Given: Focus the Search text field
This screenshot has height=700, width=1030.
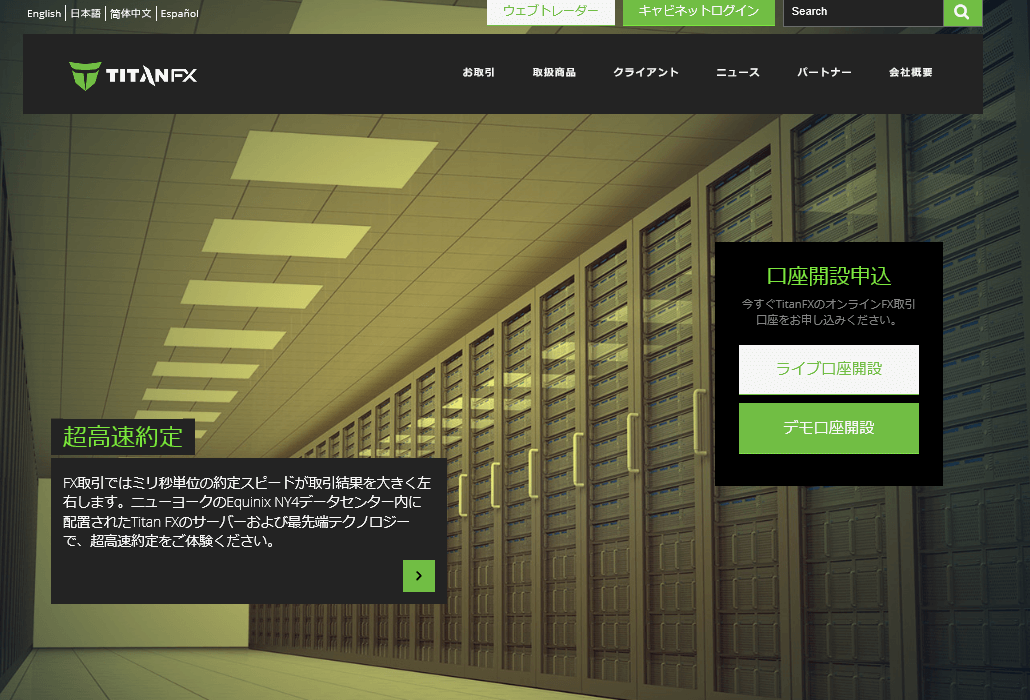Looking at the screenshot, I should [x=862, y=12].
